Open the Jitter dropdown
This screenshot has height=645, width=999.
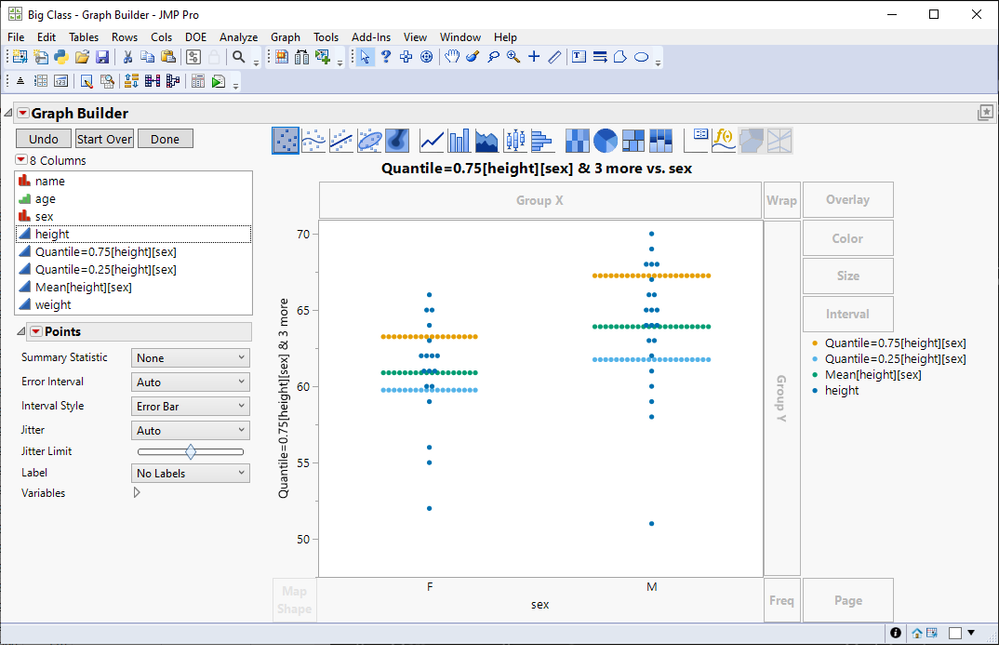click(x=190, y=430)
